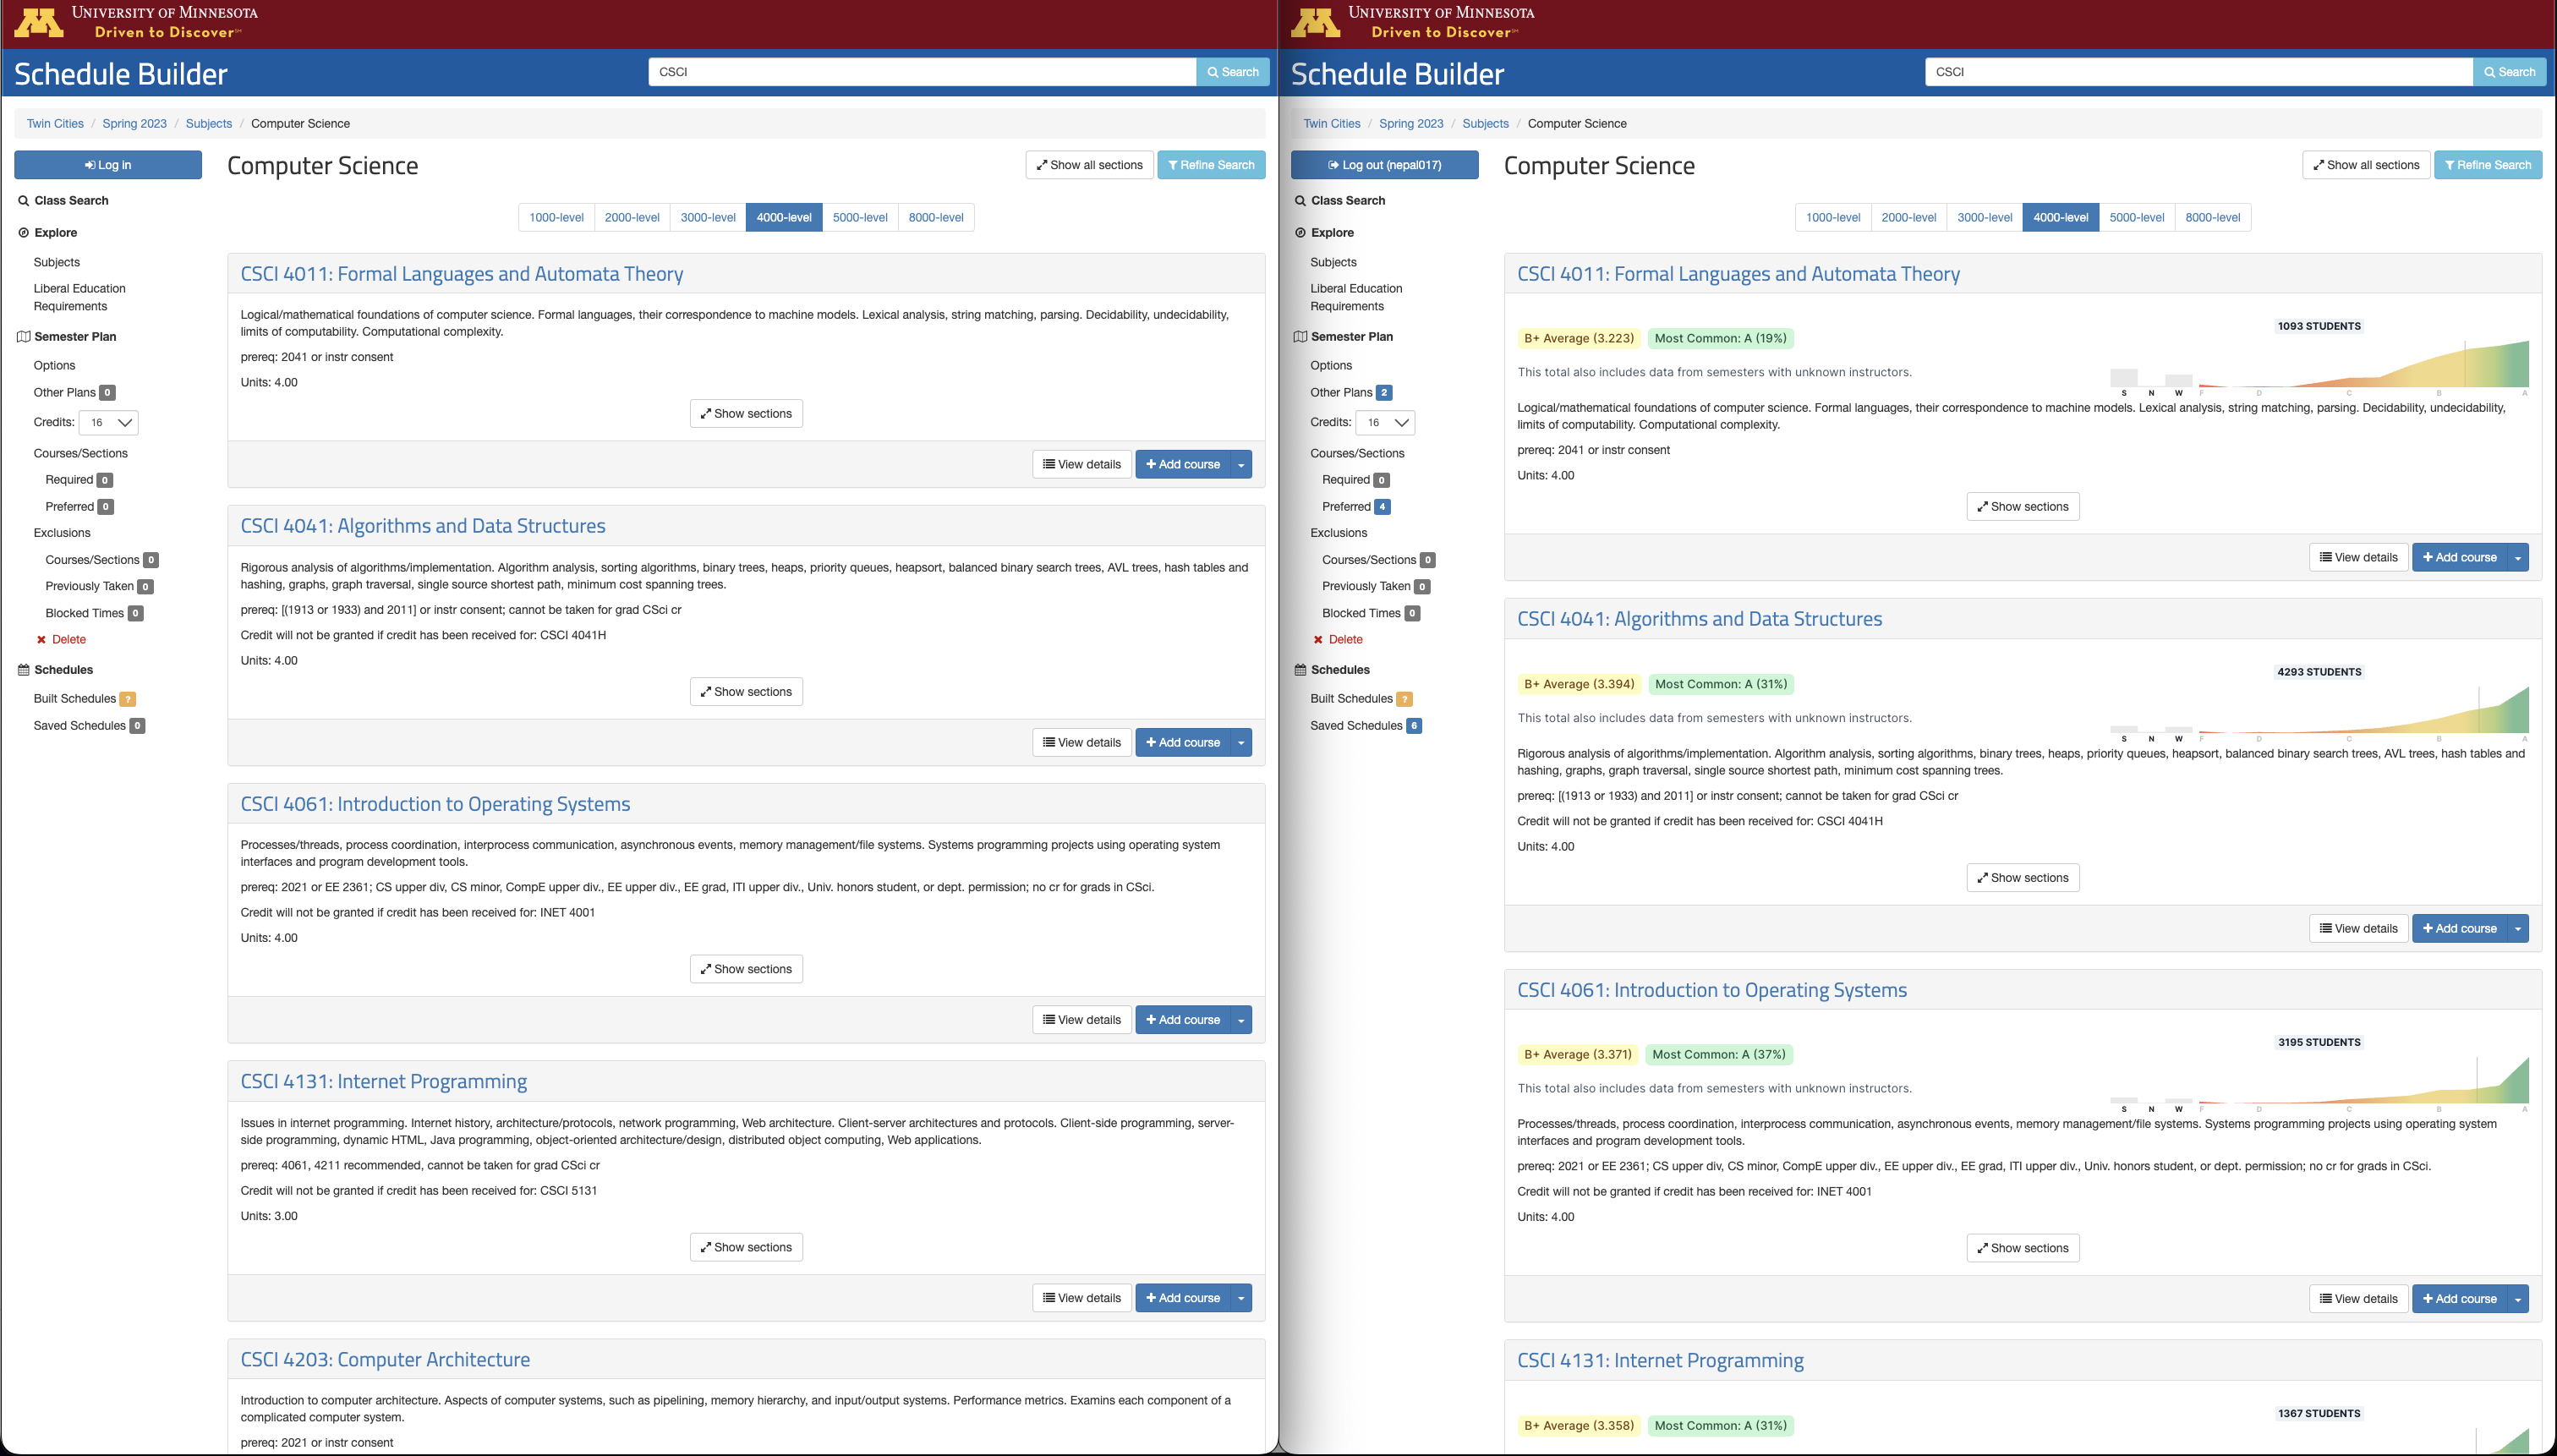Click University of Minnesota logo in left window

(x=136, y=22)
